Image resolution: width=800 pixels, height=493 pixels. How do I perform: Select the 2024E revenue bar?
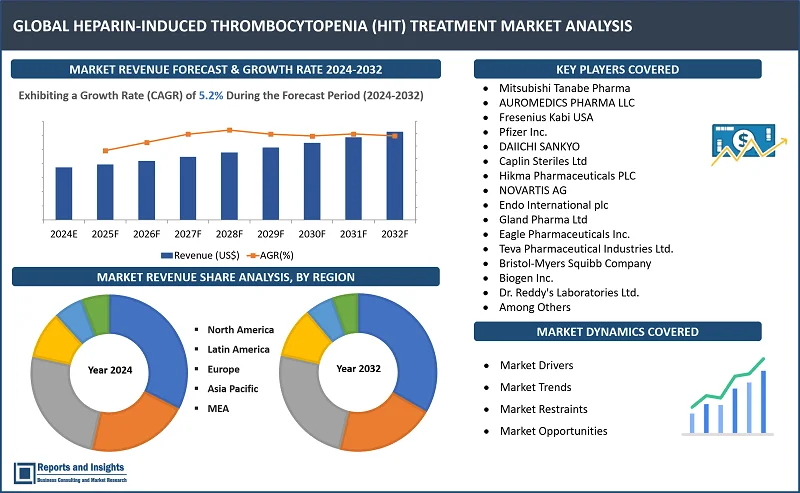pos(64,193)
